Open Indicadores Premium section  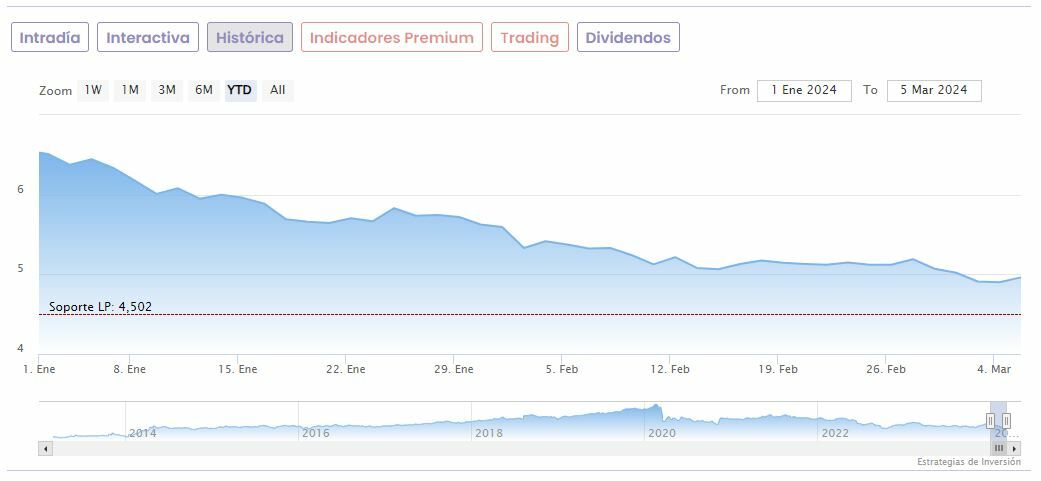pyautogui.click(x=391, y=38)
